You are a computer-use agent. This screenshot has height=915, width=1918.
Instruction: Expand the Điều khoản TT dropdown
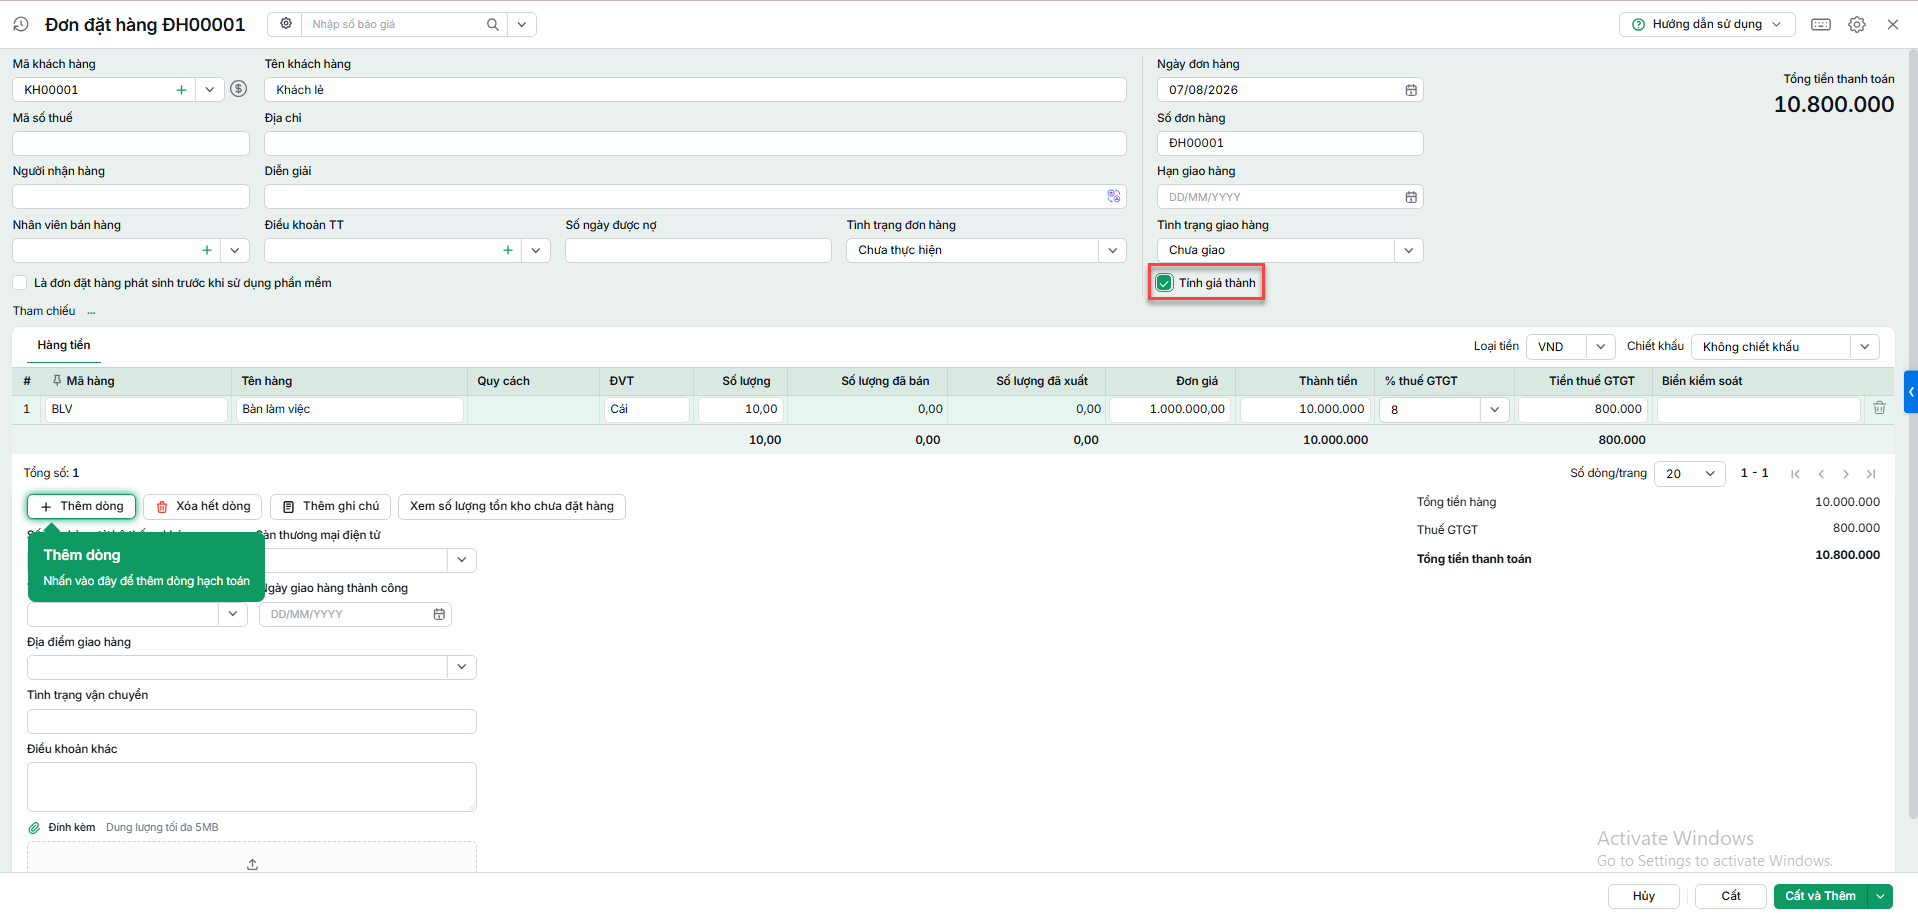537,250
